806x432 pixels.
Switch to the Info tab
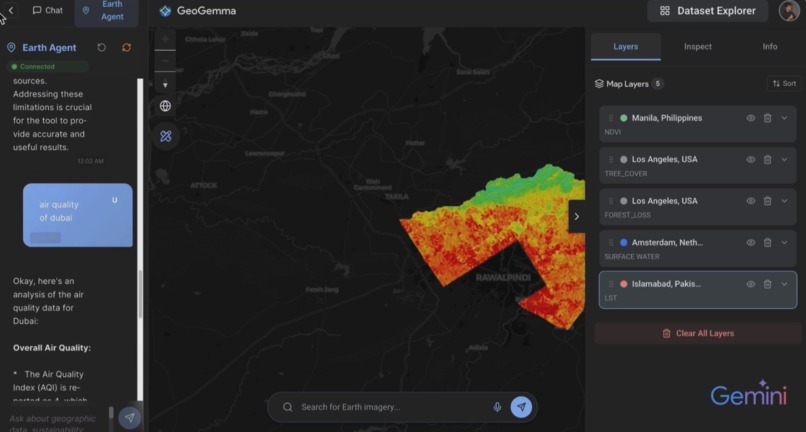click(770, 47)
